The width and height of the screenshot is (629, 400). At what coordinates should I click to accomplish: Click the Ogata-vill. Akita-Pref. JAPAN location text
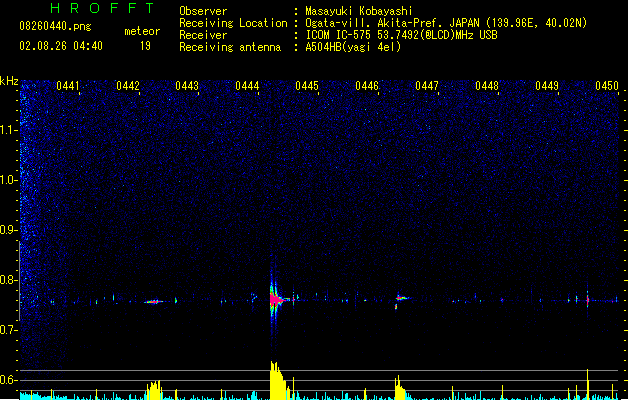pos(392,23)
